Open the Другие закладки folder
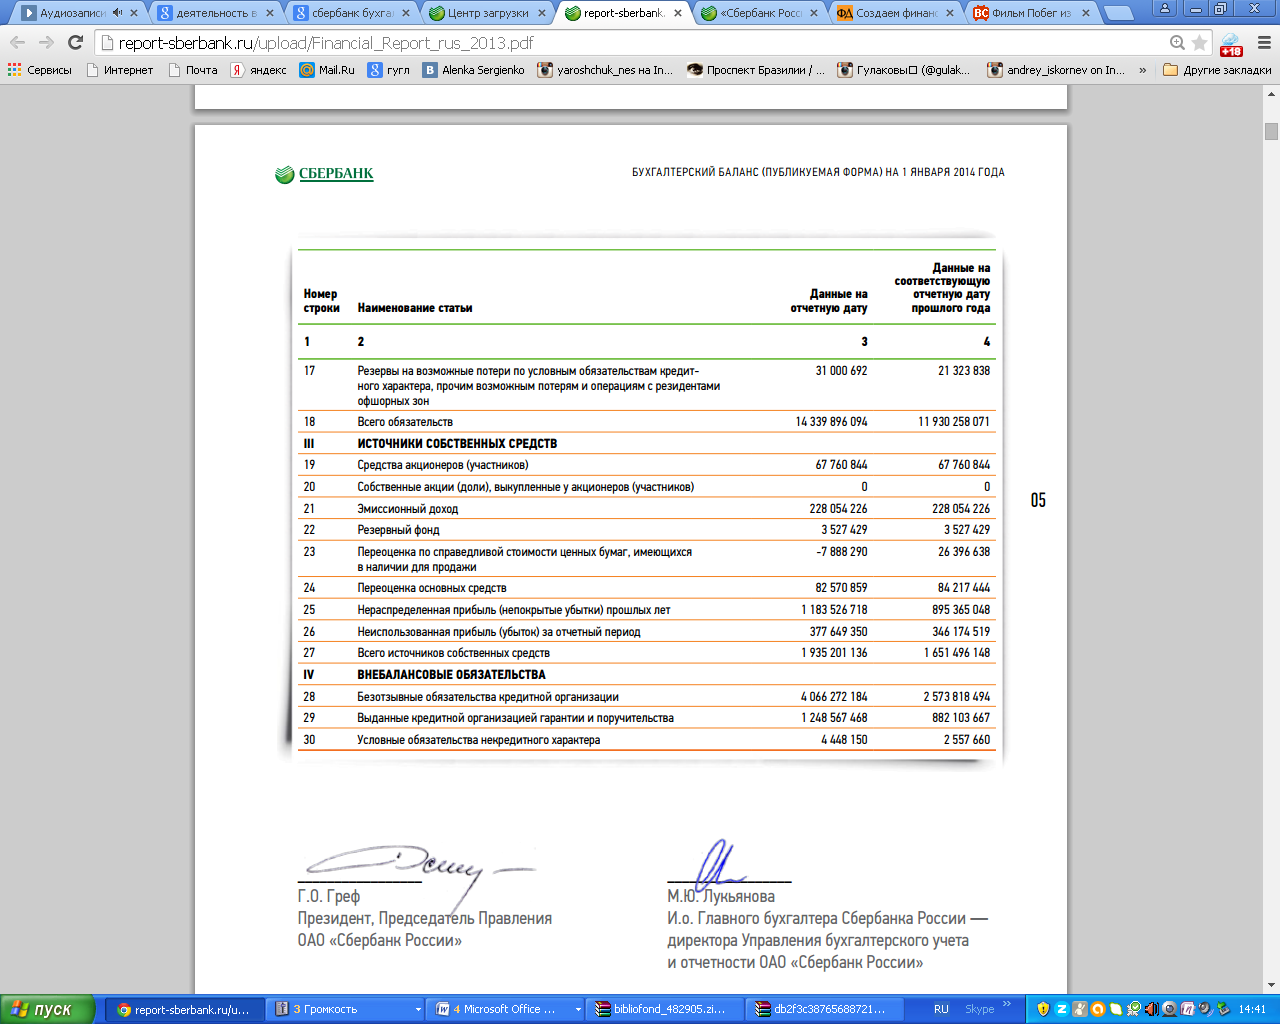The width and height of the screenshot is (1280, 1024). pos(1217,70)
